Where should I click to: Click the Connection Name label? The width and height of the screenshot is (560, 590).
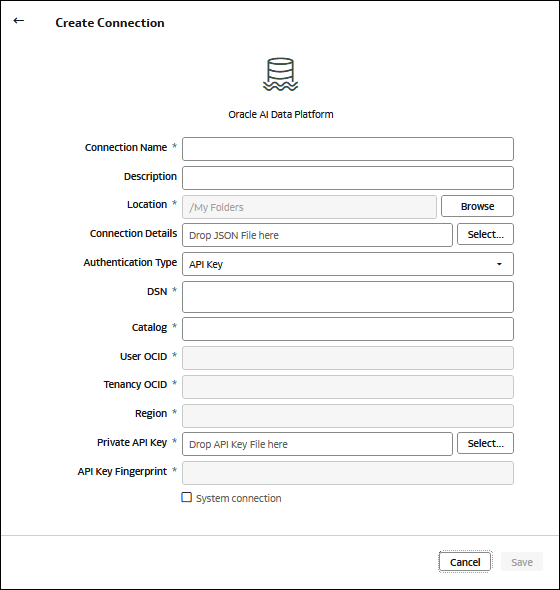coord(126,147)
